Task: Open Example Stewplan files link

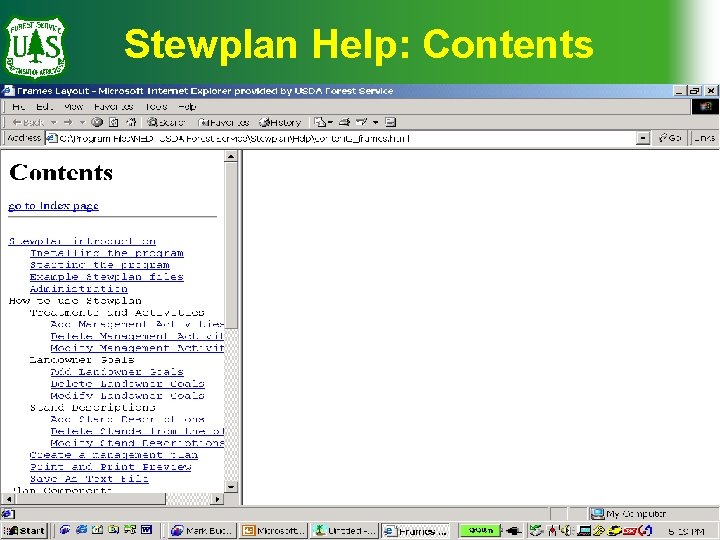Action: click(x=107, y=277)
